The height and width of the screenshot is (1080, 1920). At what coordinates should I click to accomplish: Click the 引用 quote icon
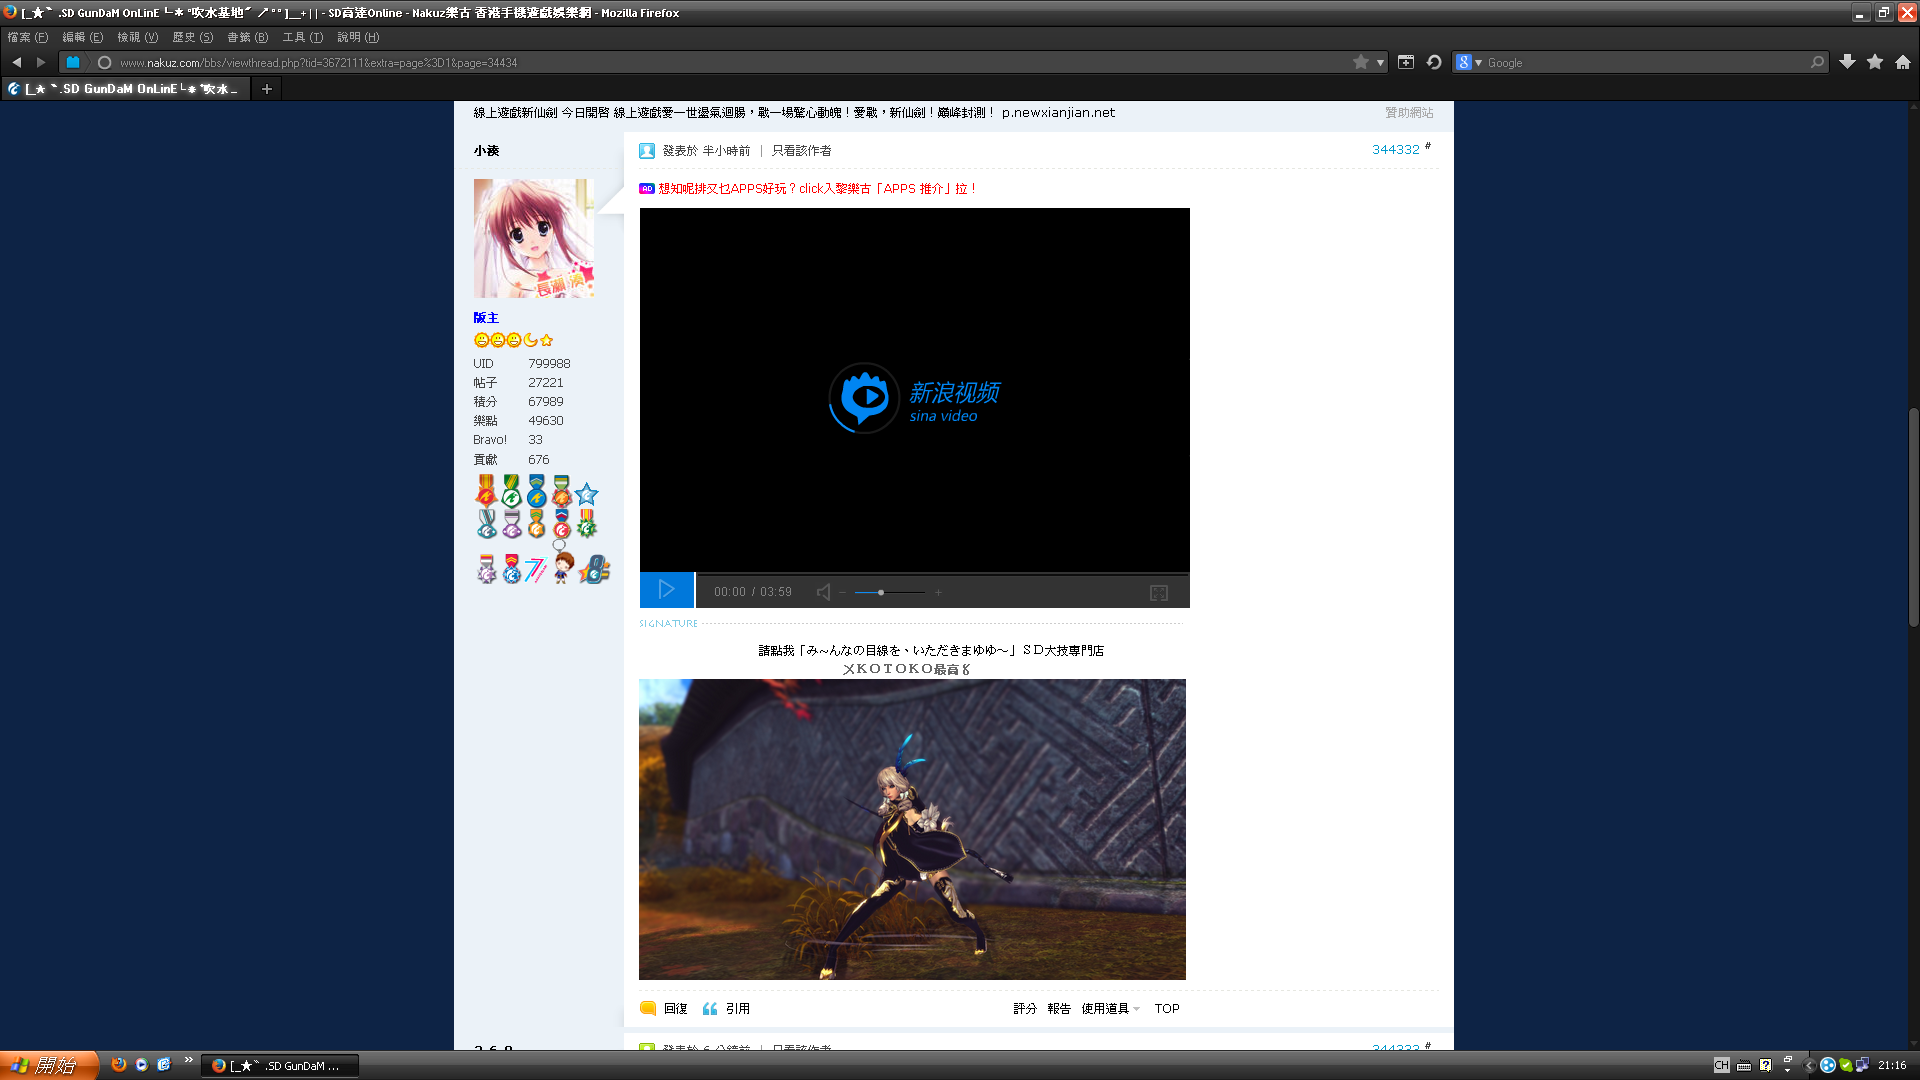710,1008
